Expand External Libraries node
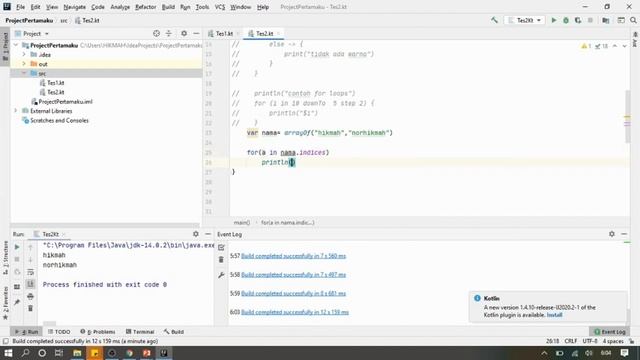 coord(16,111)
